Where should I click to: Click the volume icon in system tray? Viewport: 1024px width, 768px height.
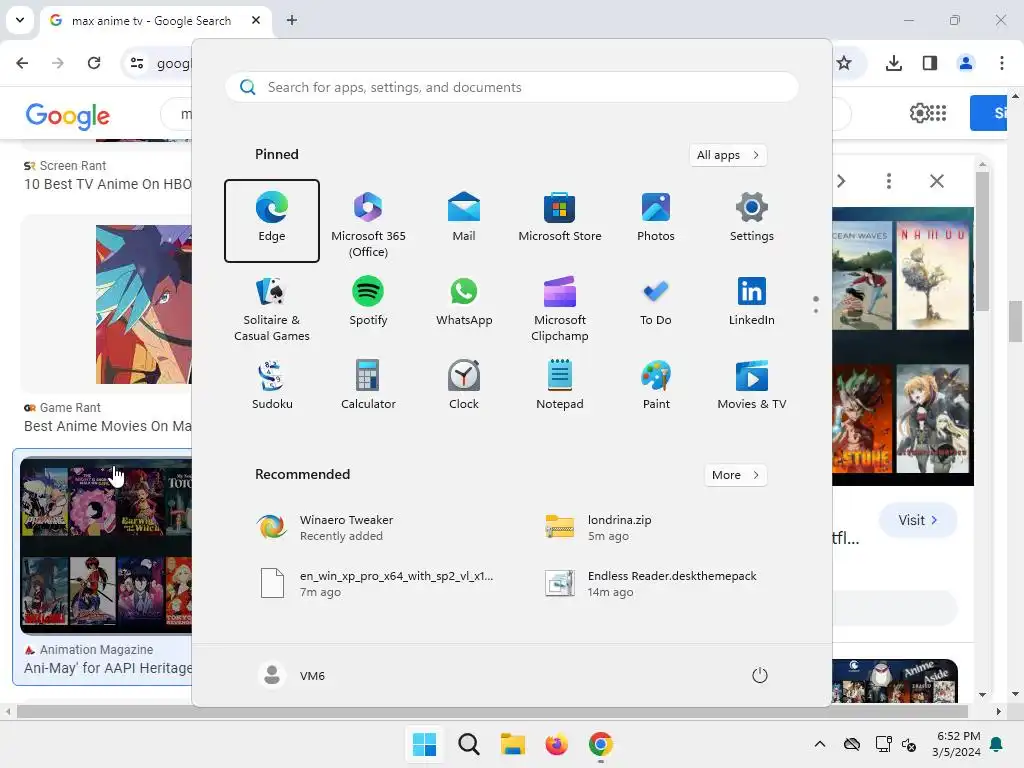click(x=908, y=744)
